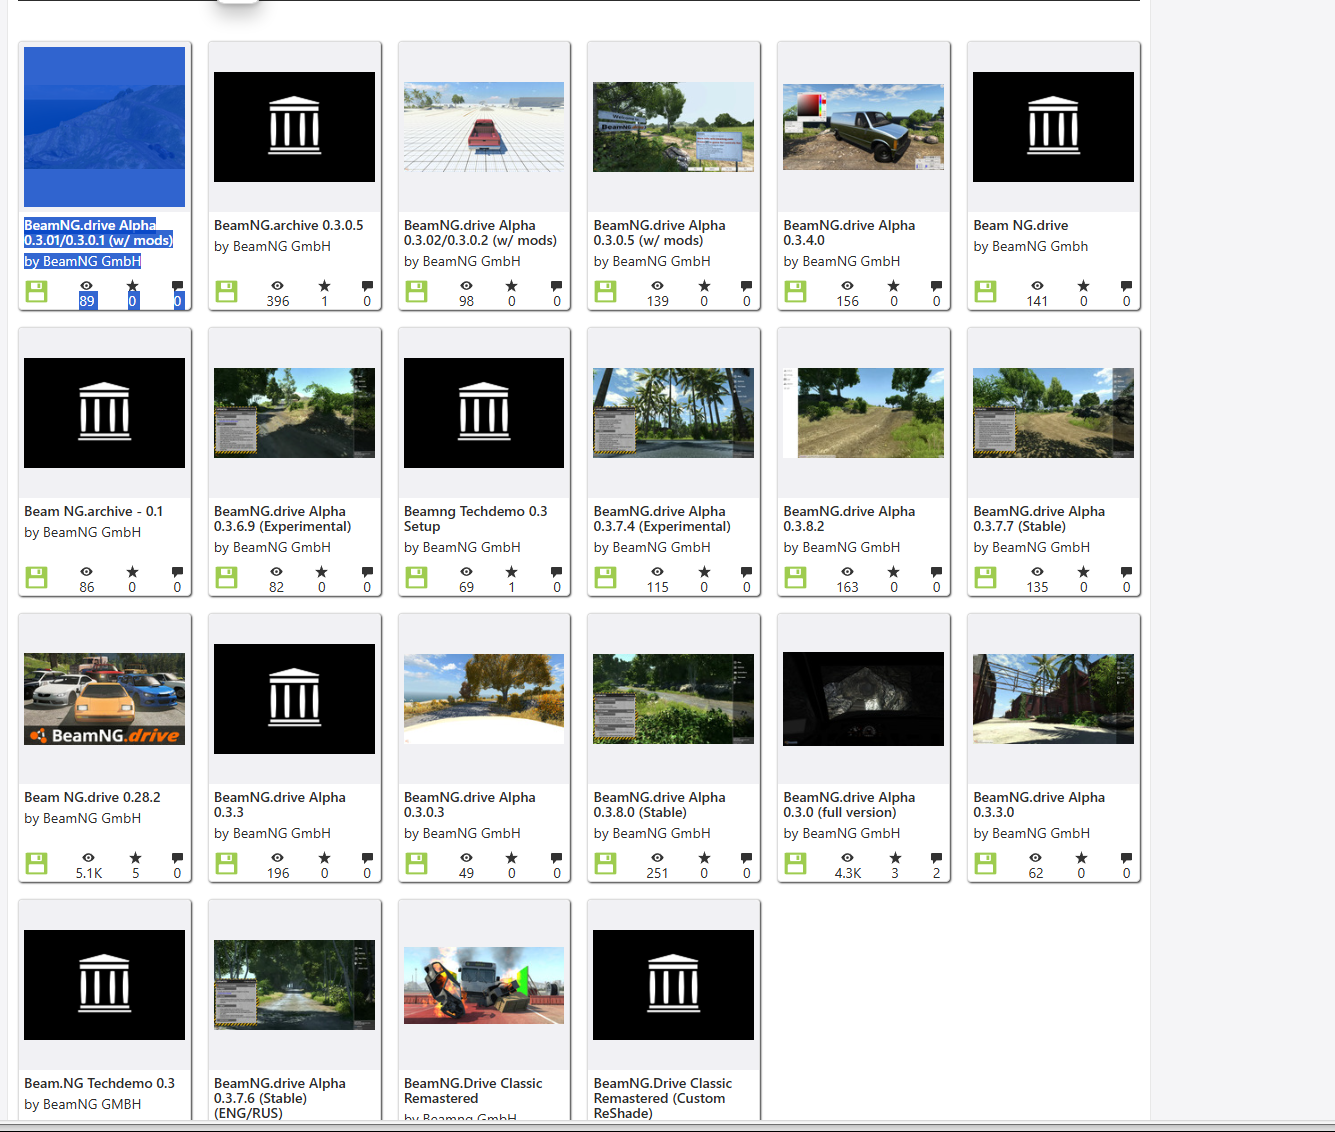Open the BeamNG.archive 0.3.0.5 title link
This screenshot has width=1335, height=1132.
click(289, 226)
